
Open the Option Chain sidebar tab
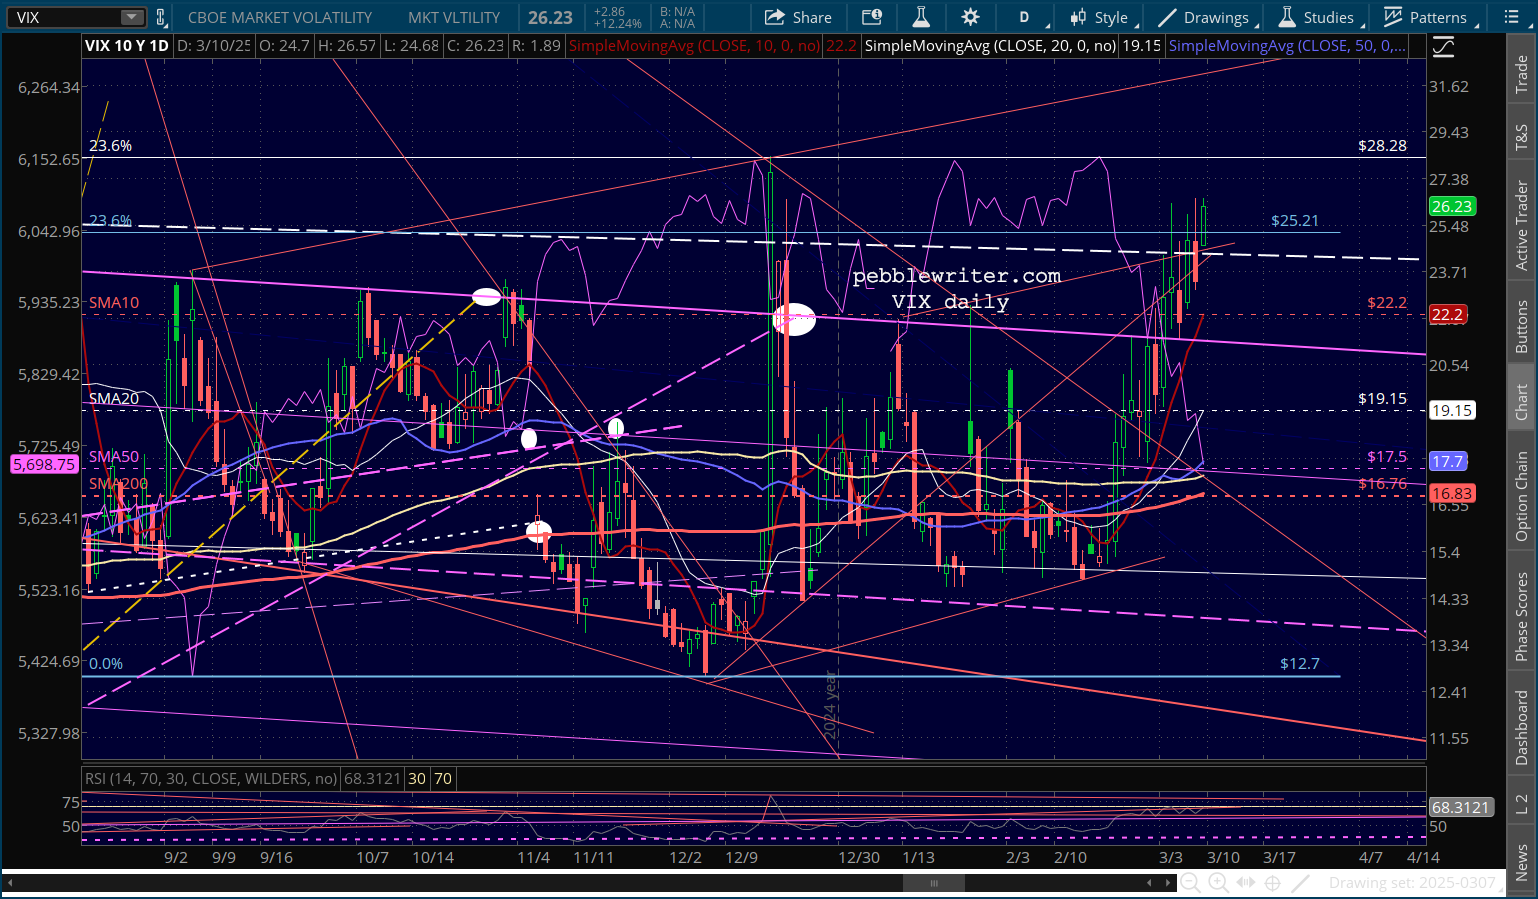[1521, 496]
